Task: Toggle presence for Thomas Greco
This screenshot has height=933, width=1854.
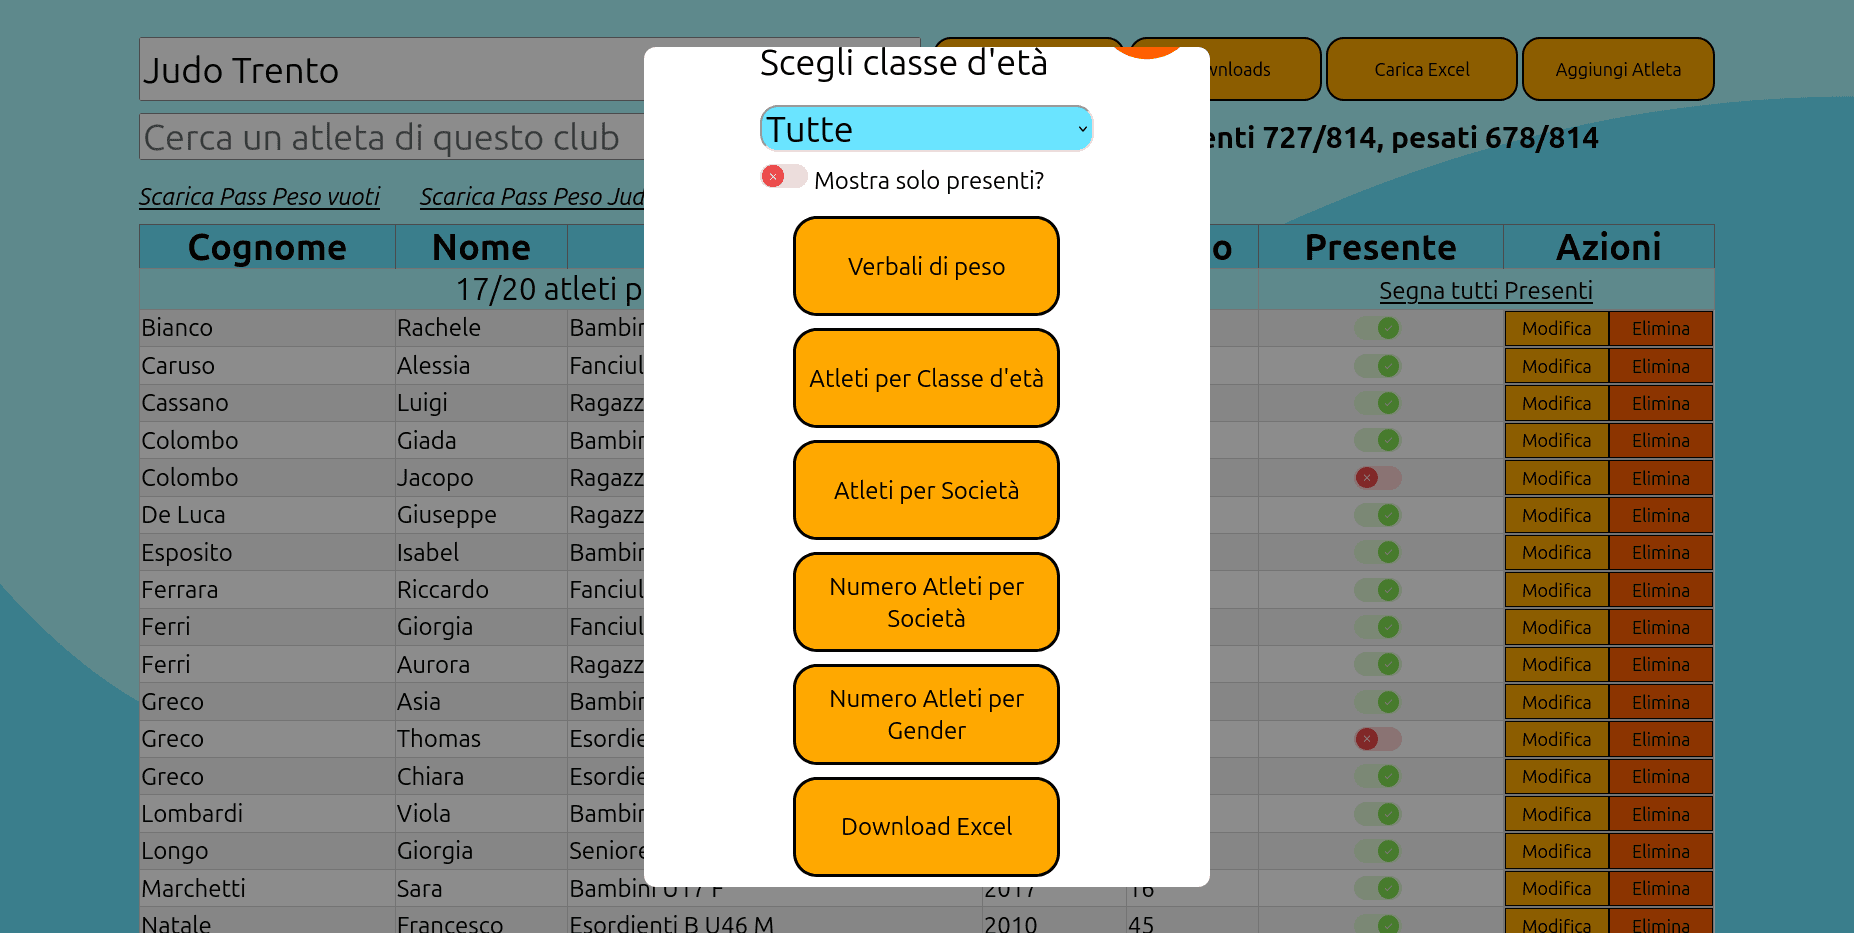Action: coord(1377,739)
